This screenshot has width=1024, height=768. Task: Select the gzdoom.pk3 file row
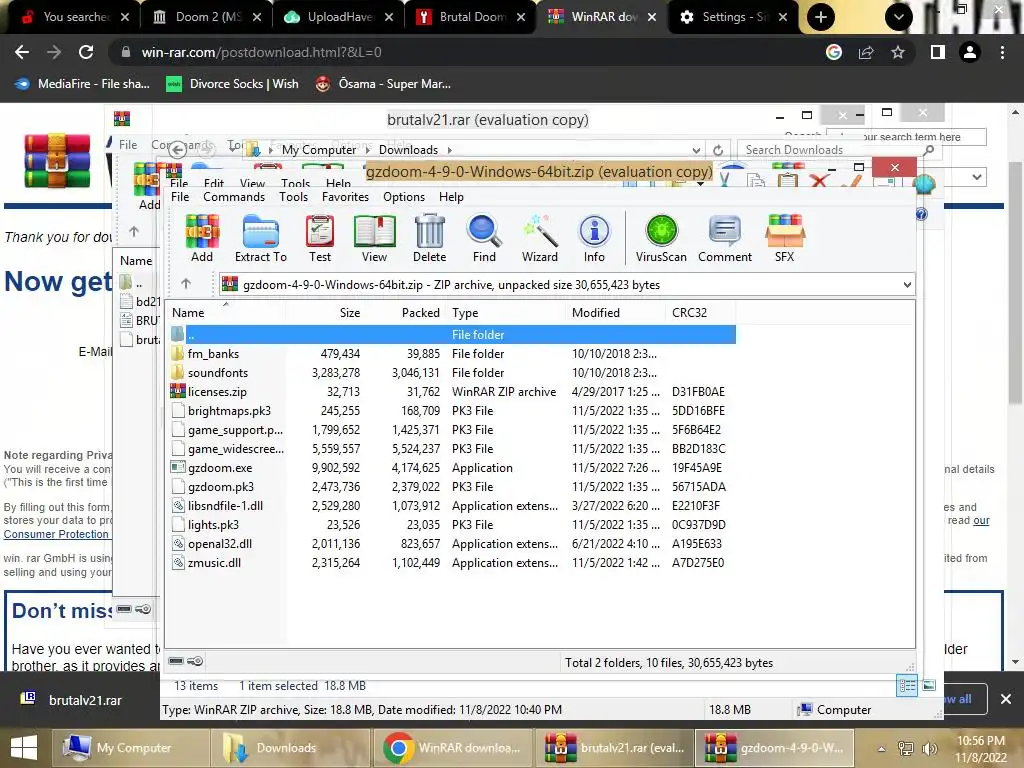[x=452, y=487]
